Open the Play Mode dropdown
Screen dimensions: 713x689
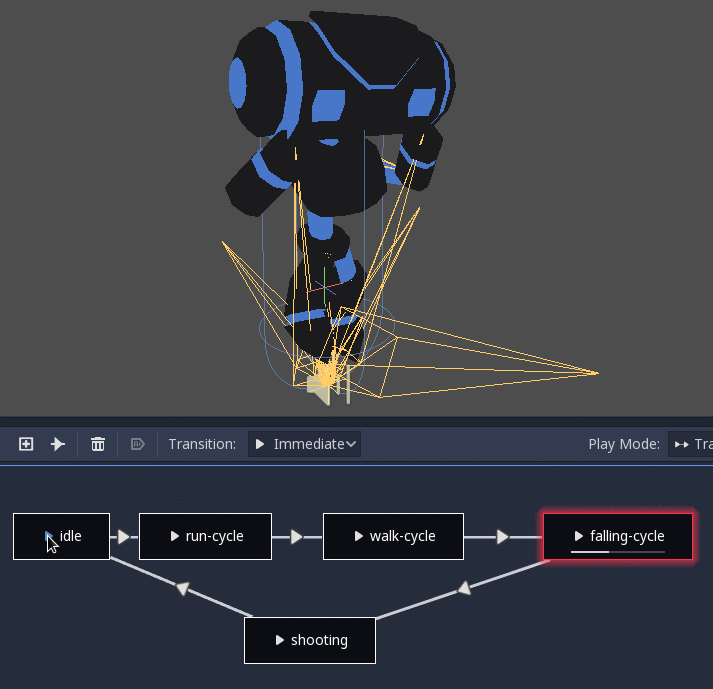pyautogui.click(x=691, y=444)
